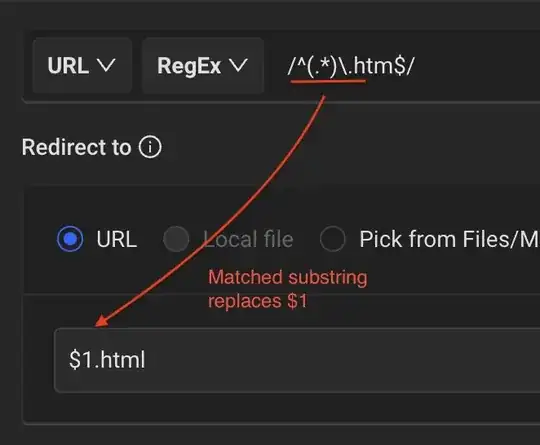Click the Pick from Files label text
This screenshot has height=445, width=540.
(449, 239)
